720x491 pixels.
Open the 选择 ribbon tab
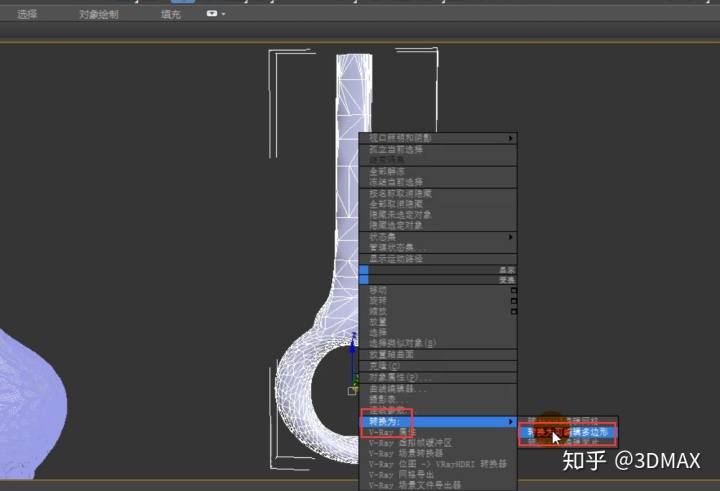point(27,14)
